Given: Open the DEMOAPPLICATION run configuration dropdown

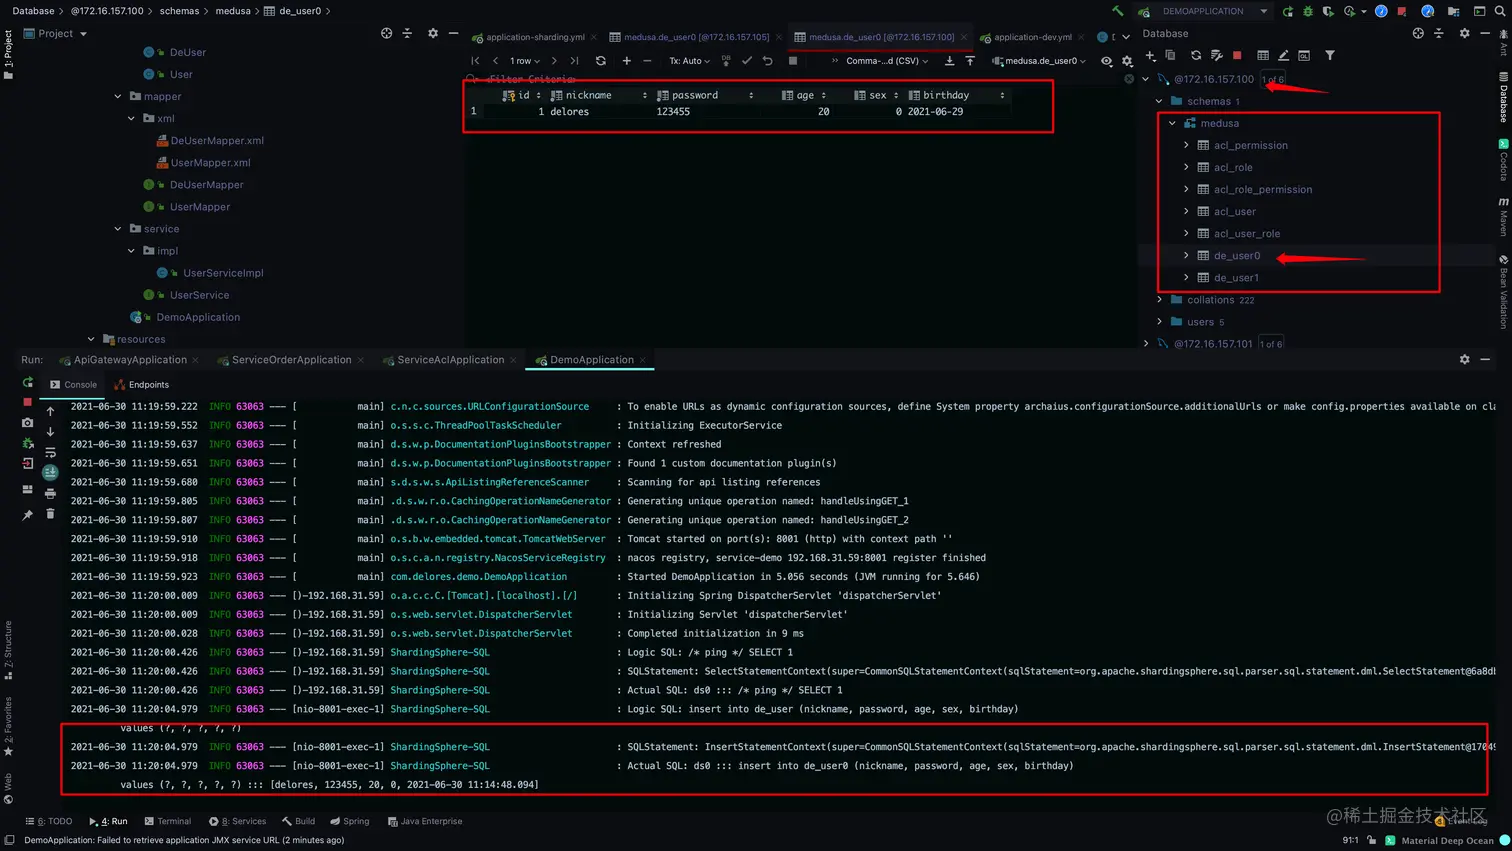Looking at the screenshot, I should [1204, 11].
